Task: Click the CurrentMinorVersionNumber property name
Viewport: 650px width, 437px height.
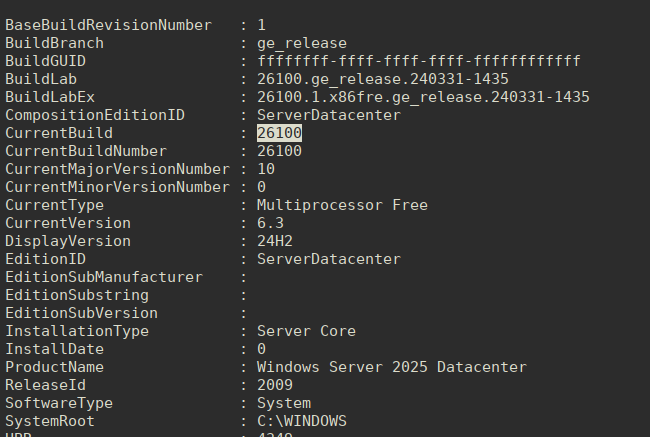Action: [117, 187]
